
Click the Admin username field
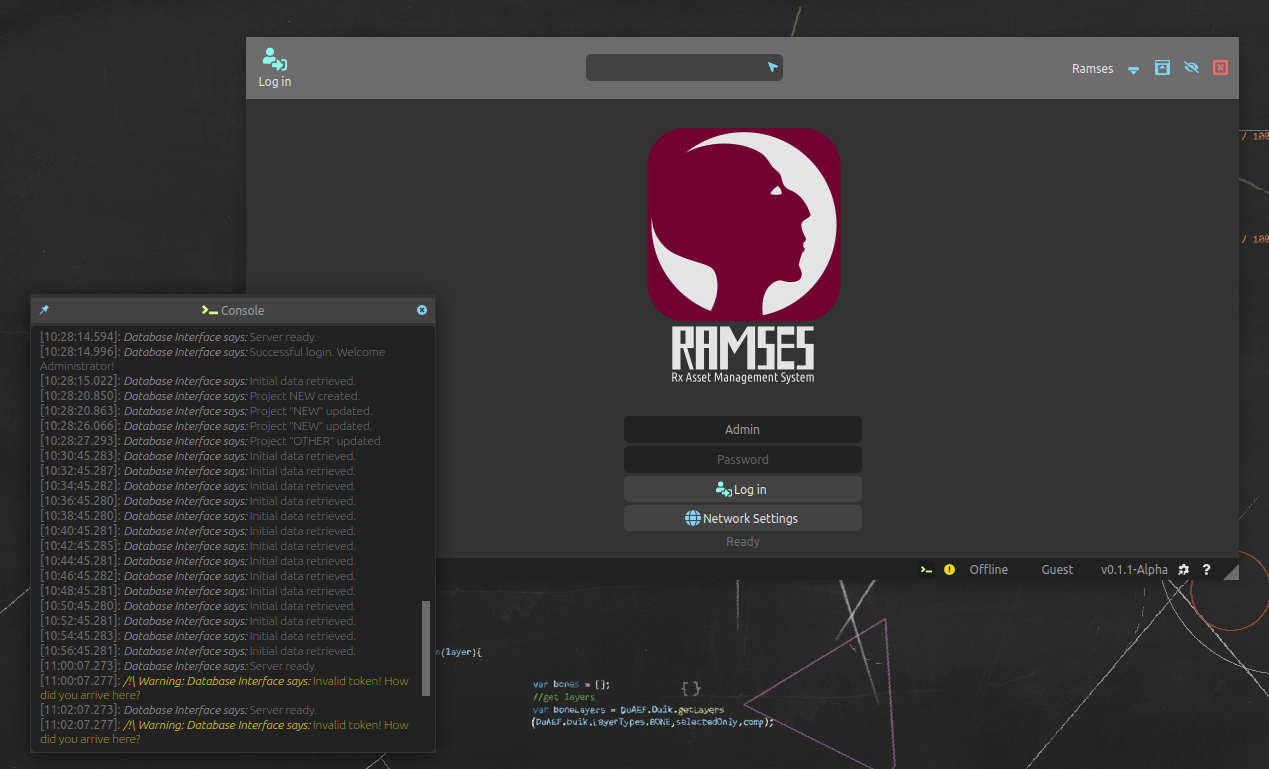(x=742, y=430)
